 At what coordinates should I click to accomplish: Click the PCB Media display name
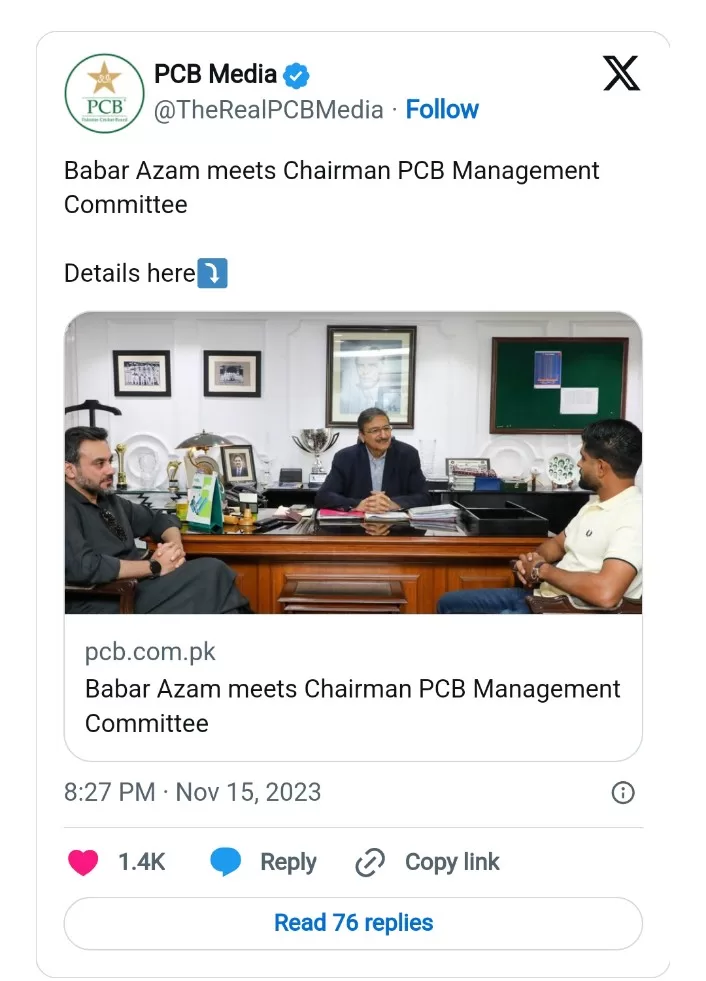tap(215, 74)
